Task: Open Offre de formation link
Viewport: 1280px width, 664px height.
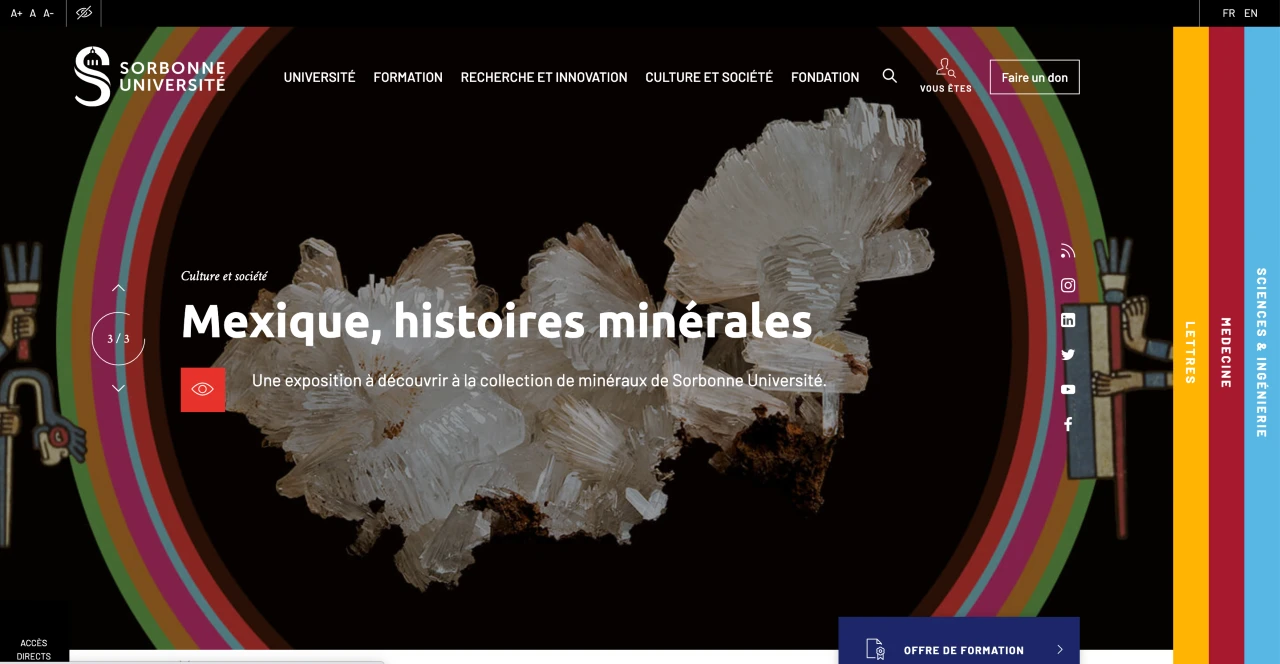Action: point(959,641)
